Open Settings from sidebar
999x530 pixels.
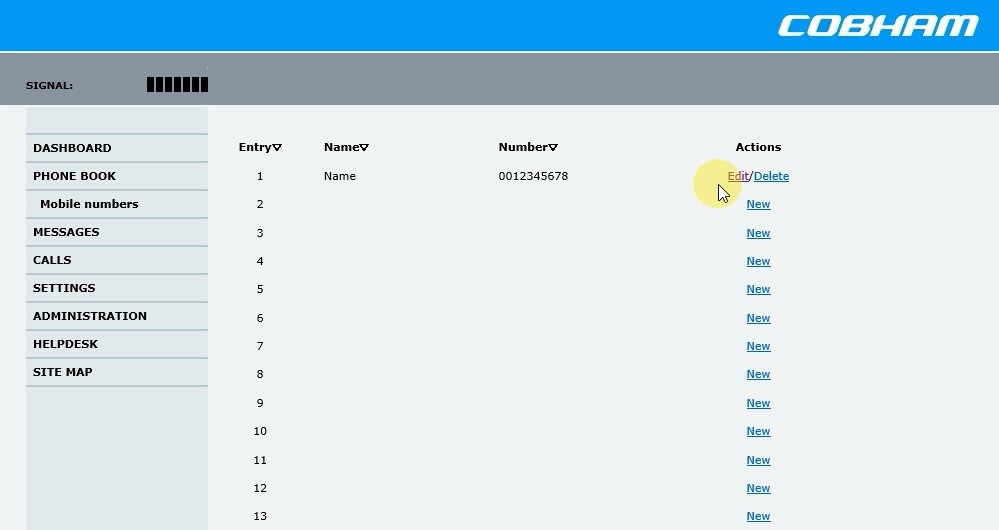coord(64,288)
